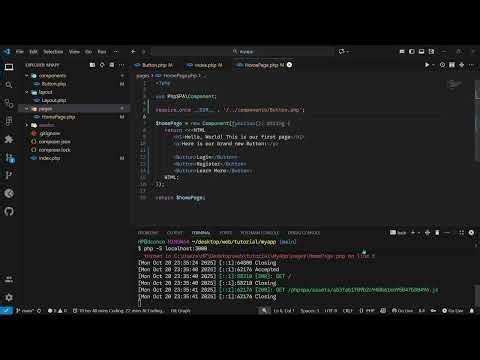
Task: Click the New File icon in Explorer header
Action: click(92, 65)
